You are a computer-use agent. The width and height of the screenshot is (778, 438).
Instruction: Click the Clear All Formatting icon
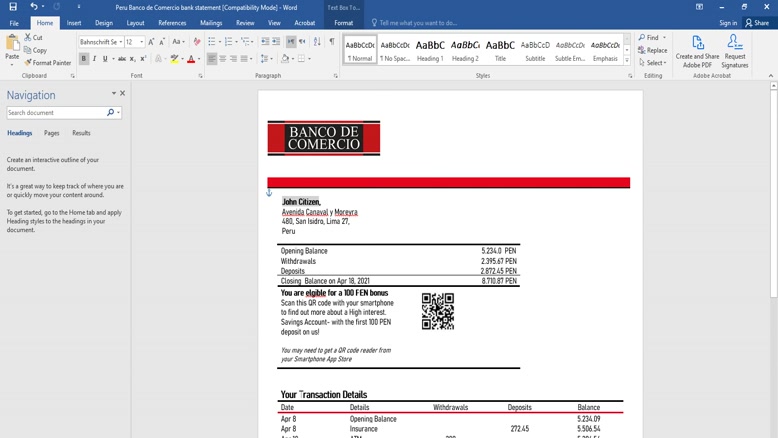point(197,42)
